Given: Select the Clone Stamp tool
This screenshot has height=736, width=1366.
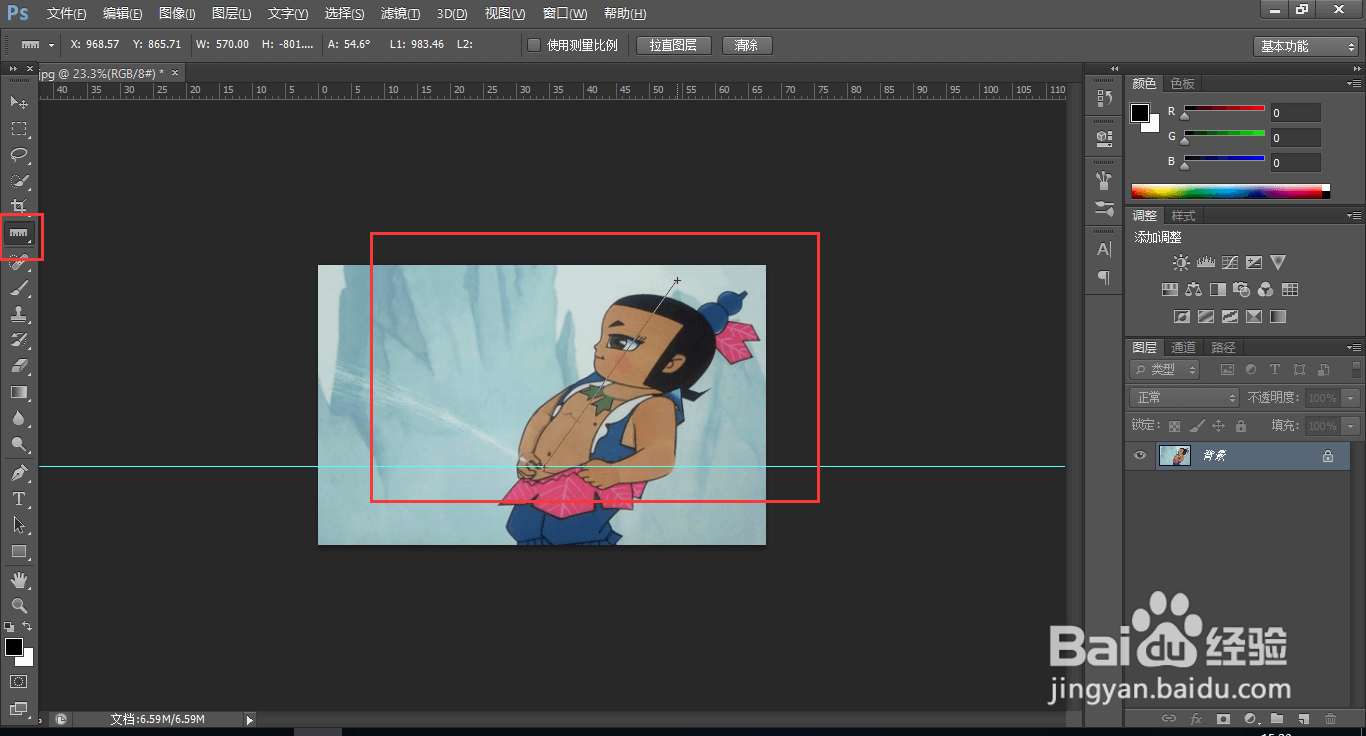Looking at the screenshot, I should click(x=19, y=314).
